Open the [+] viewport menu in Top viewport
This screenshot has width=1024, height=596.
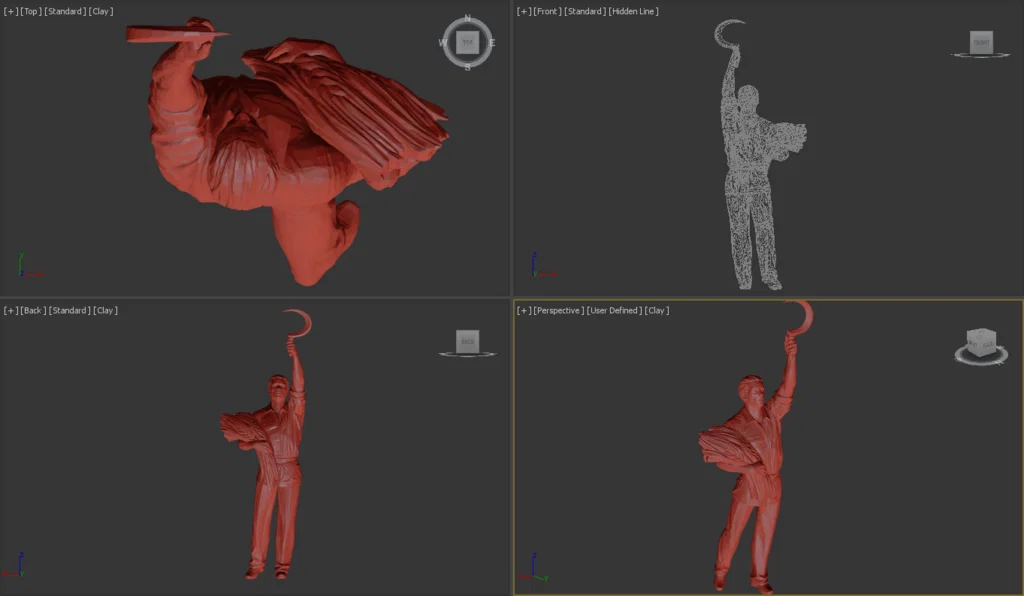9,11
